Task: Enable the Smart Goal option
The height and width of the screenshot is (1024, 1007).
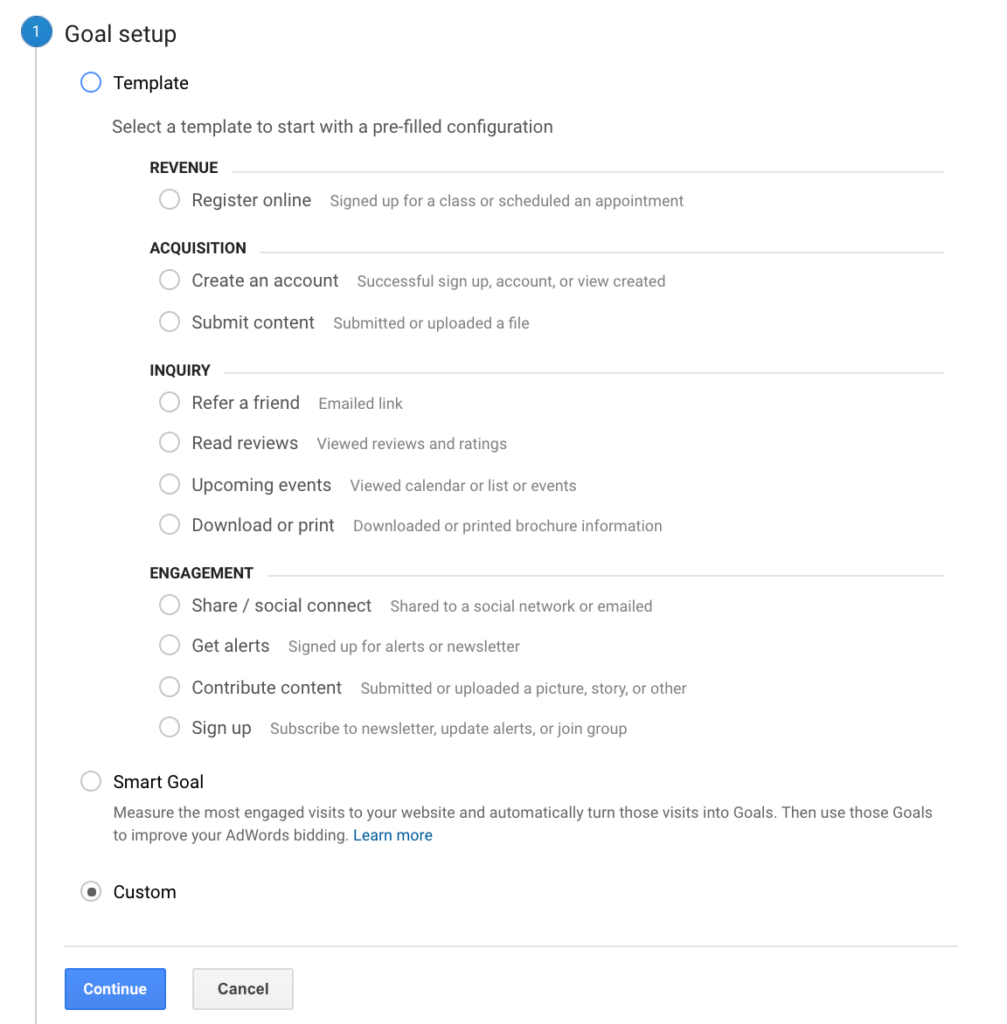Action: (x=91, y=782)
